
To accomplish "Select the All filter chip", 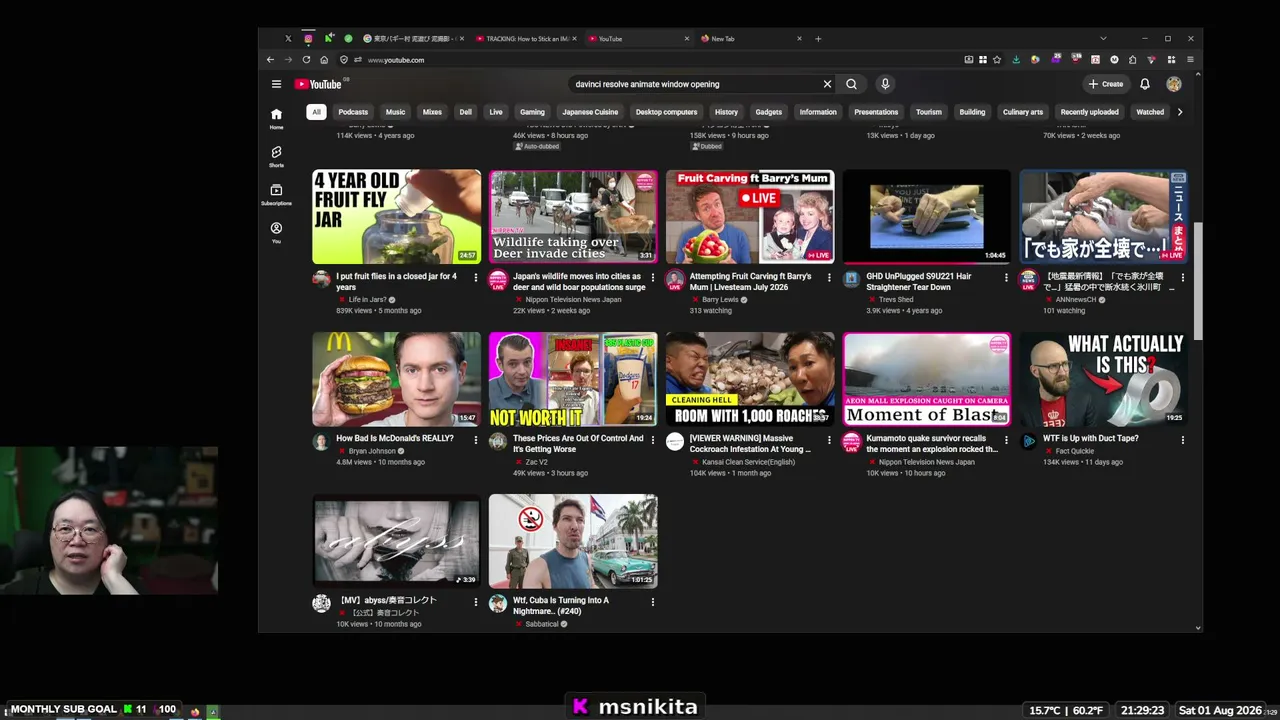I will tap(316, 112).
